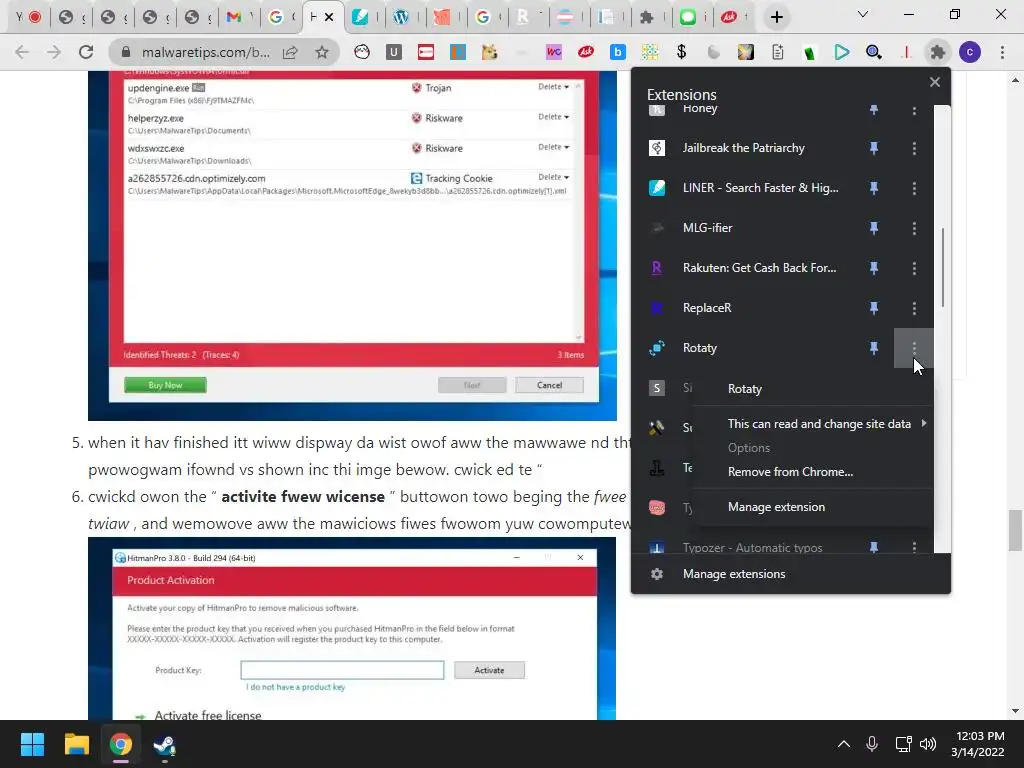The image size is (1024, 768).
Task: Click the Product Key input field
Action: click(x=342, y=670)
